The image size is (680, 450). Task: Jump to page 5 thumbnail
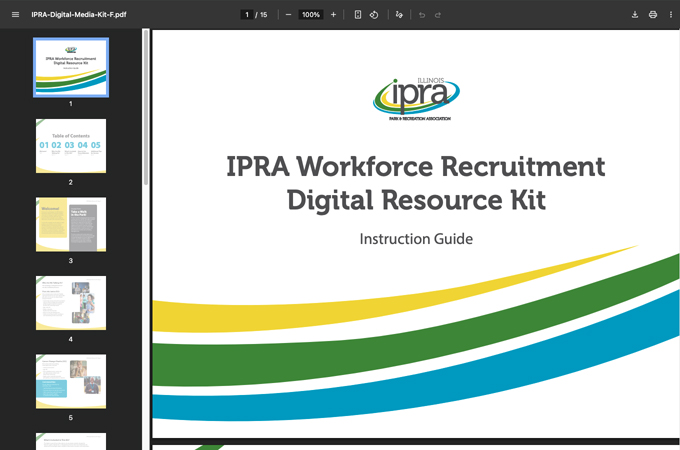point(71,381)
